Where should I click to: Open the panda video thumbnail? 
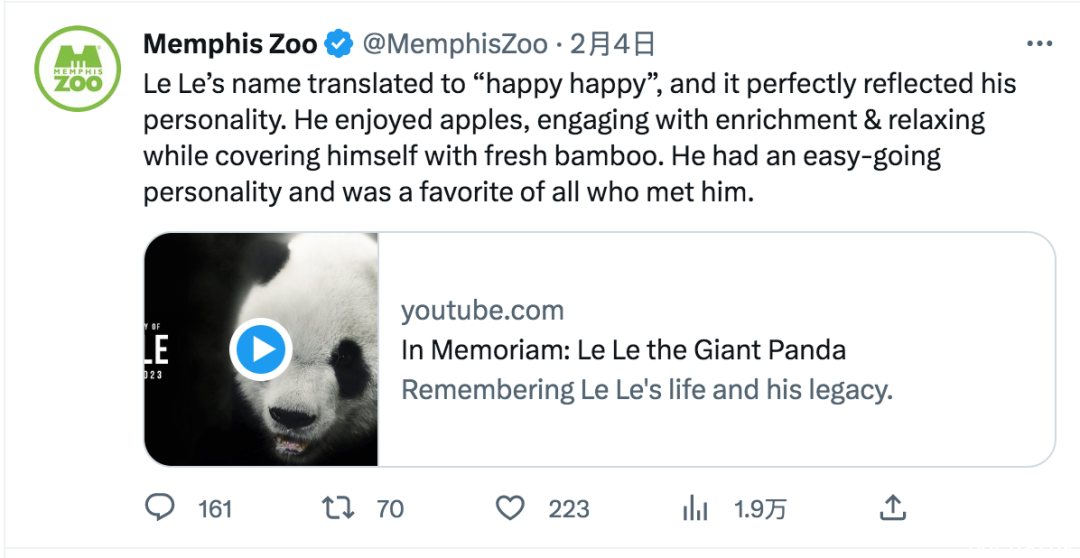pos(261,349)
